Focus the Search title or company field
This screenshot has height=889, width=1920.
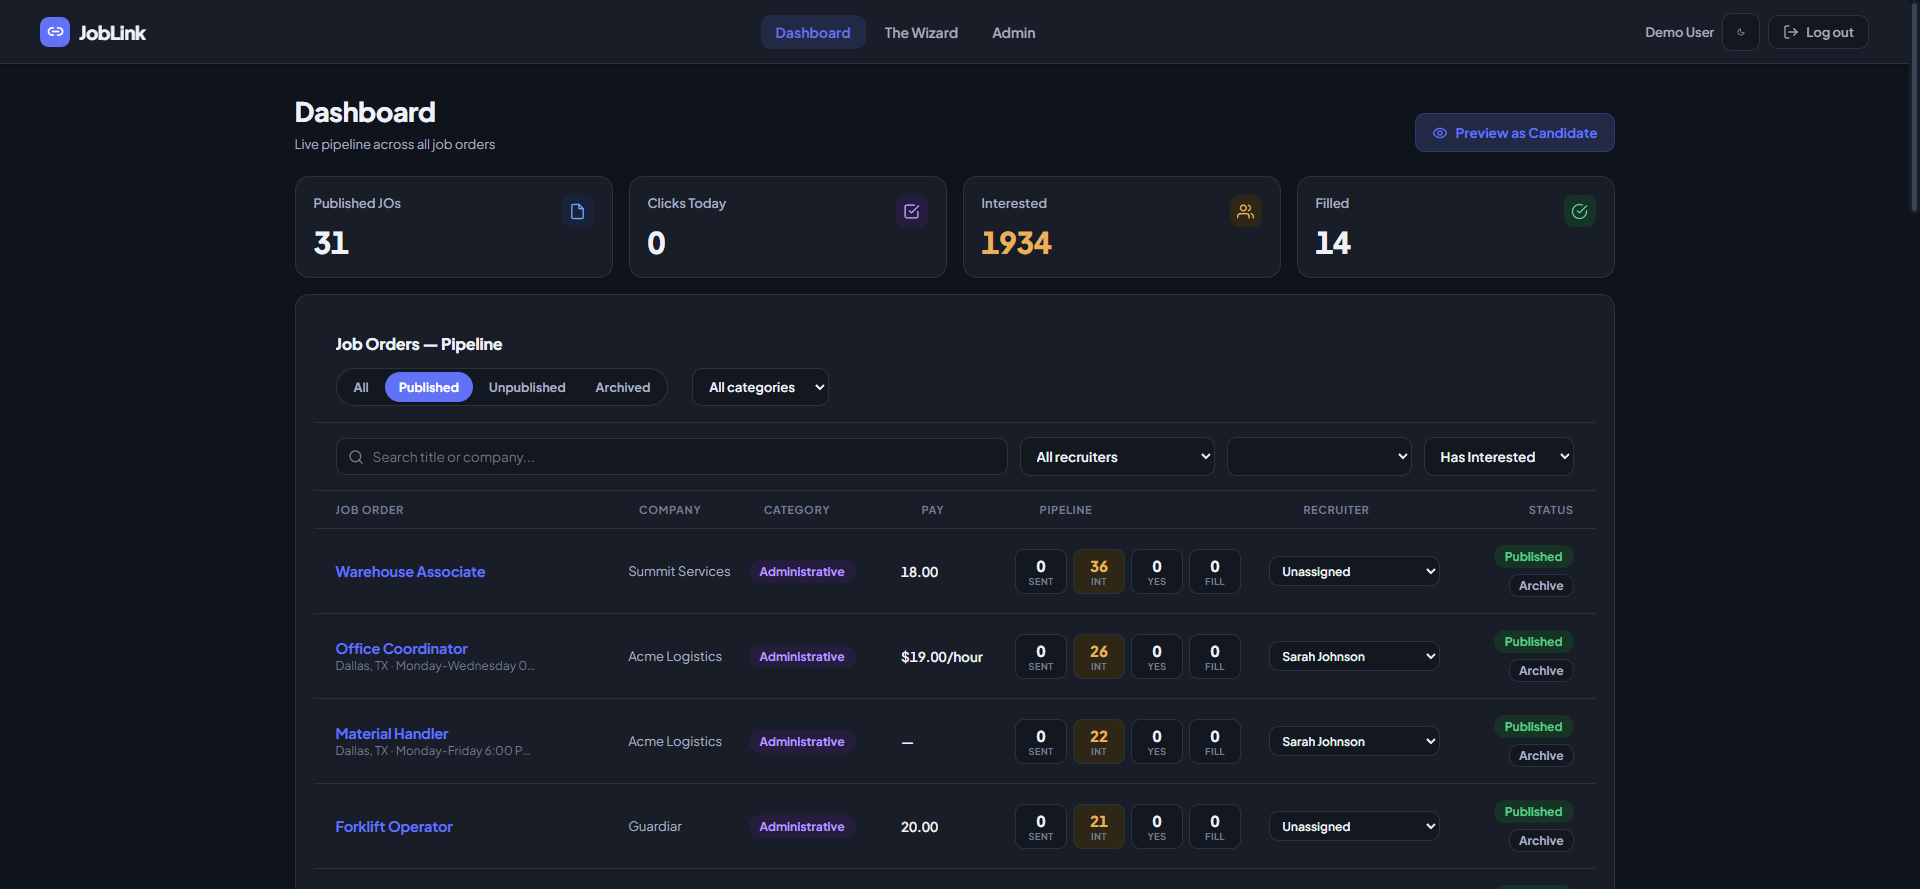click(671, 457)
